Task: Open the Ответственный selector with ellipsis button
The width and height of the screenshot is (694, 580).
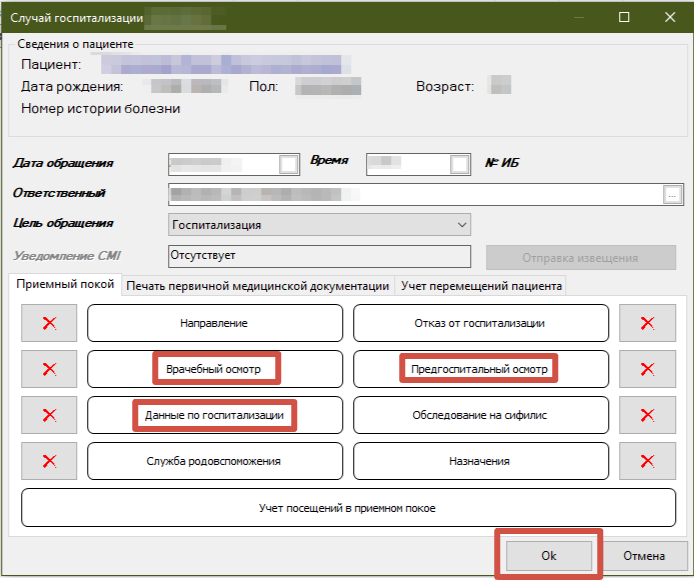Action: pos(673,194)
